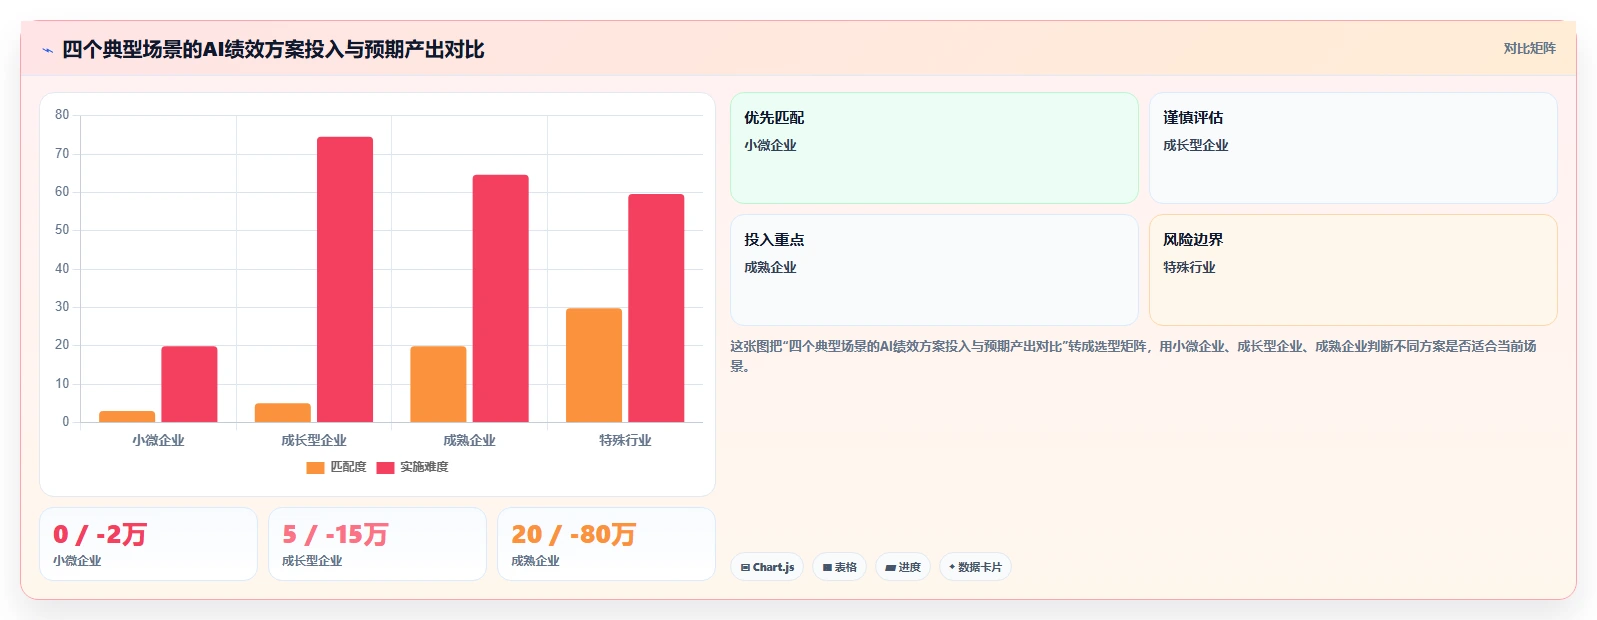Click the red 实施难度 bar for 成长型企业
Image resolution: width=1597 pixels, height=620 pixels.
click(345, 279)
